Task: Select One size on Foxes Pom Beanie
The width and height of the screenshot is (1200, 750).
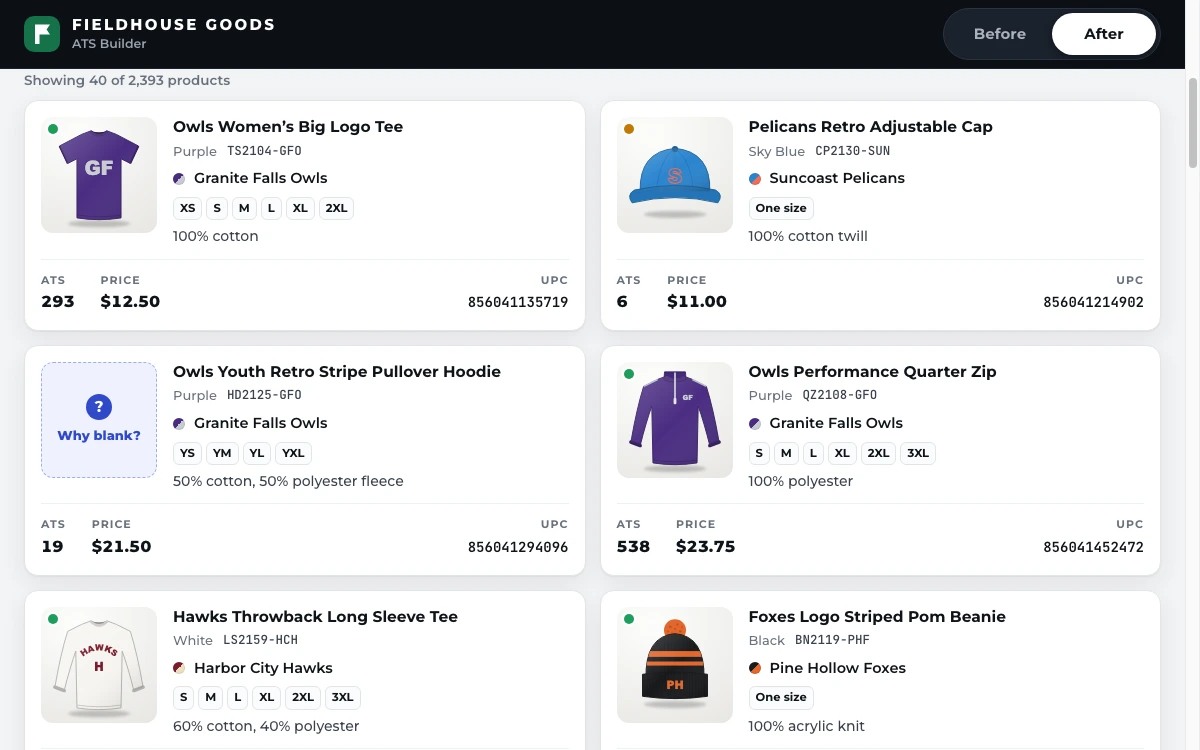Action: [x=781, y=698]
